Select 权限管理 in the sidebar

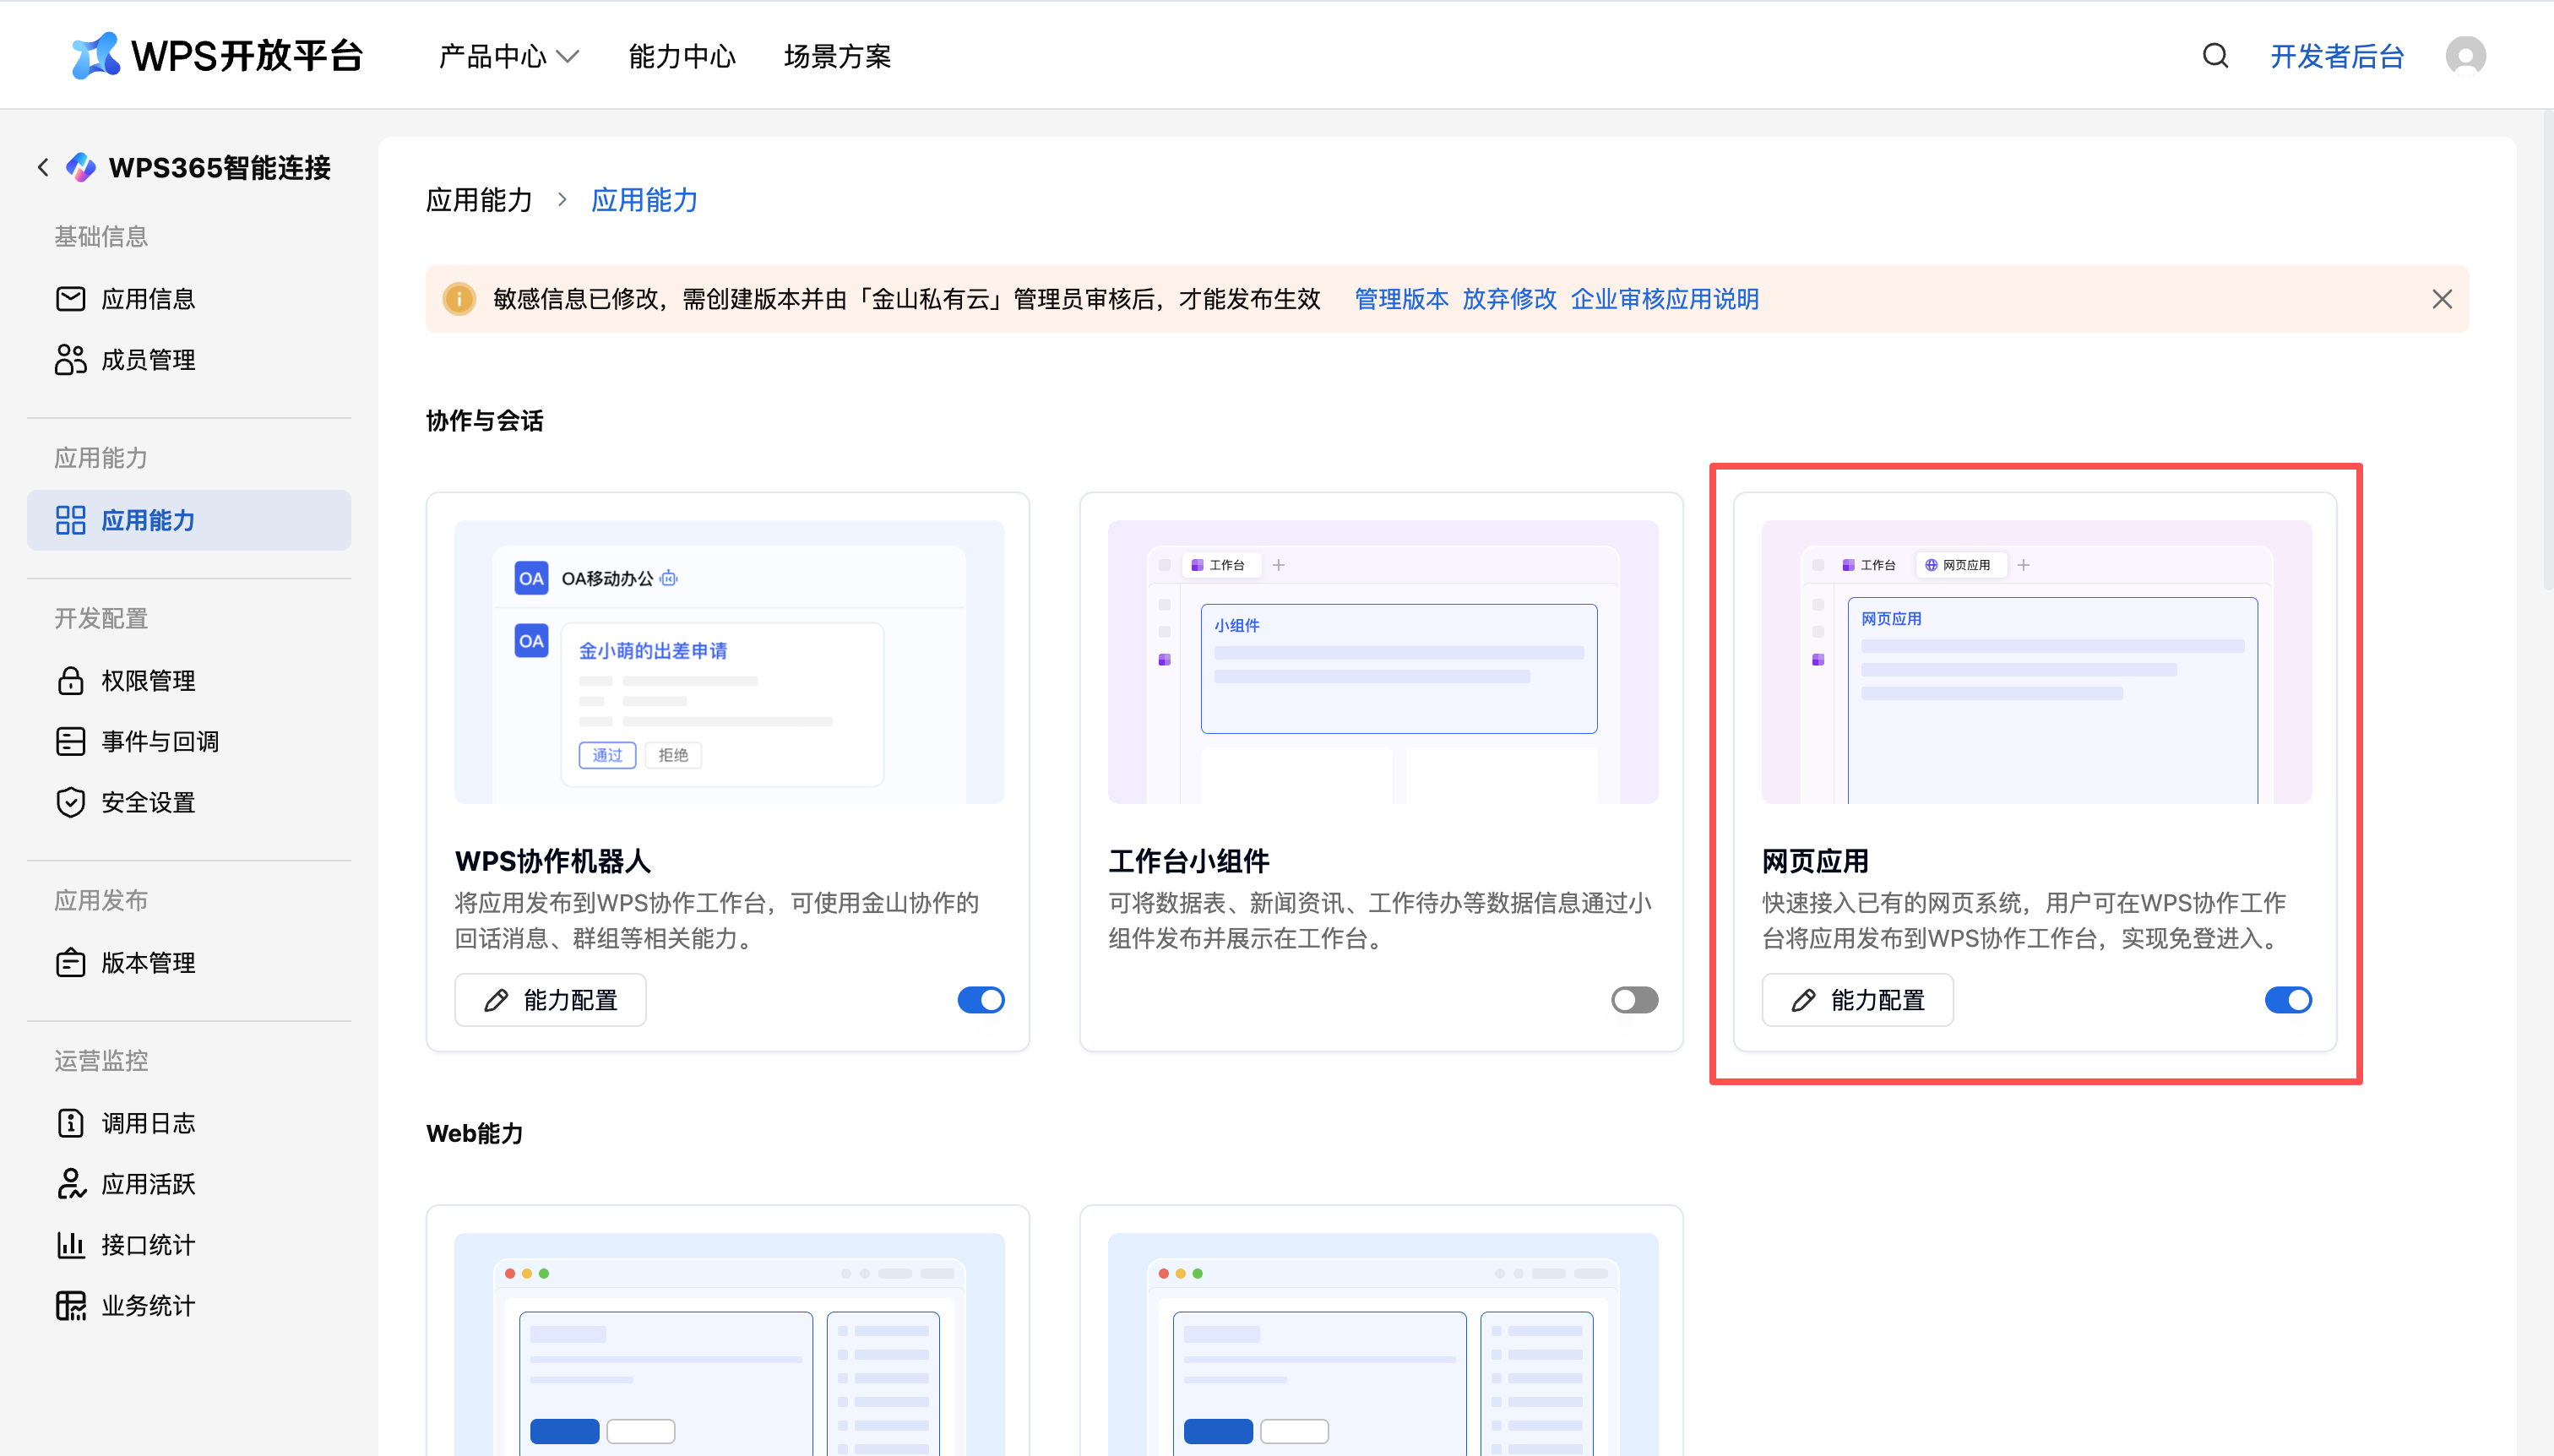coord(189,680)
